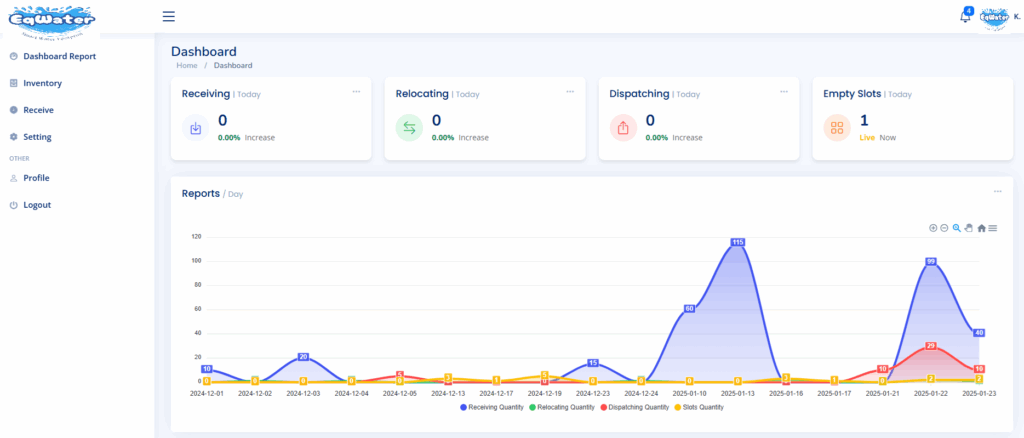This screenshot has width=1024, height=438.
Task: Toggle the sidebar with the hamburger icon
Action: point(168,16)
